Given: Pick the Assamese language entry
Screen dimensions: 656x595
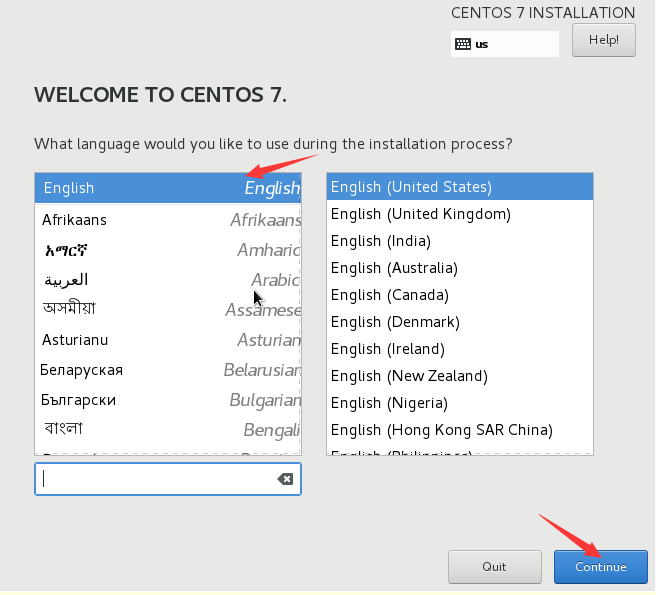Looking at the screenshot, I should coord(168,310).
